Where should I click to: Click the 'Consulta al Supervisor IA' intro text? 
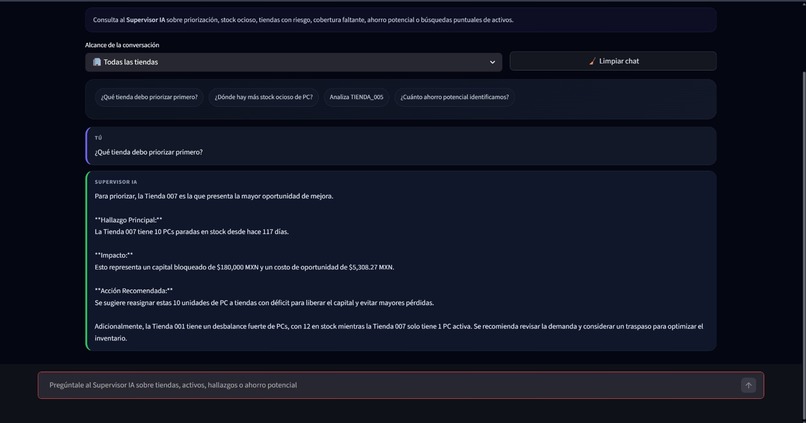[303, 20]
